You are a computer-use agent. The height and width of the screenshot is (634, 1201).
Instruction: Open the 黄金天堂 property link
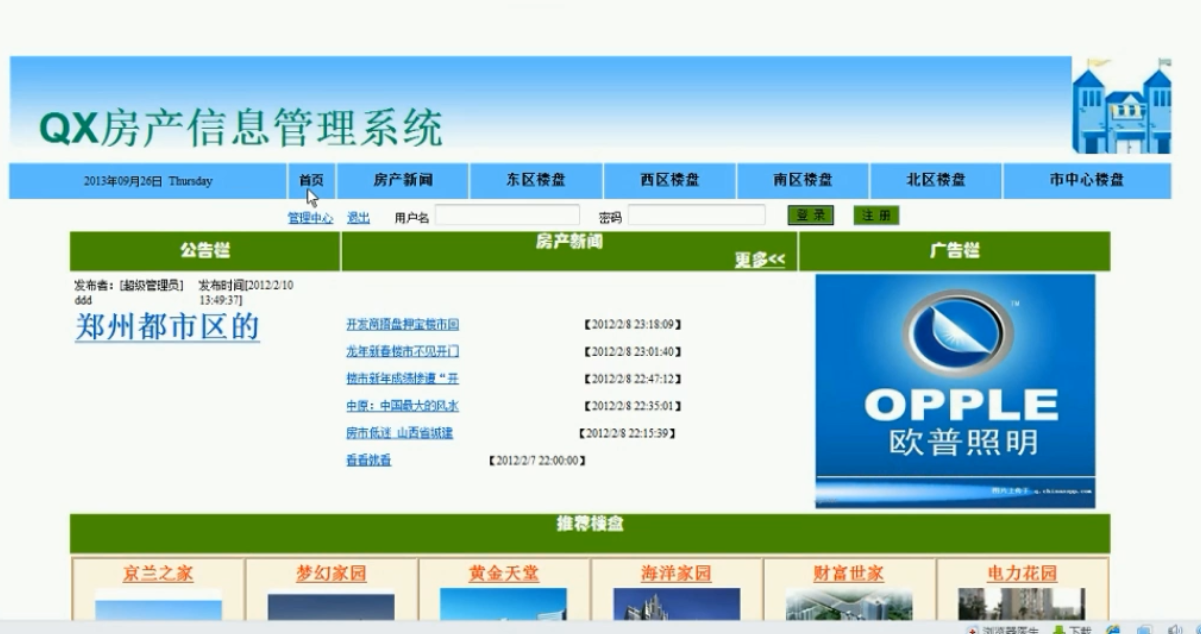504,574
